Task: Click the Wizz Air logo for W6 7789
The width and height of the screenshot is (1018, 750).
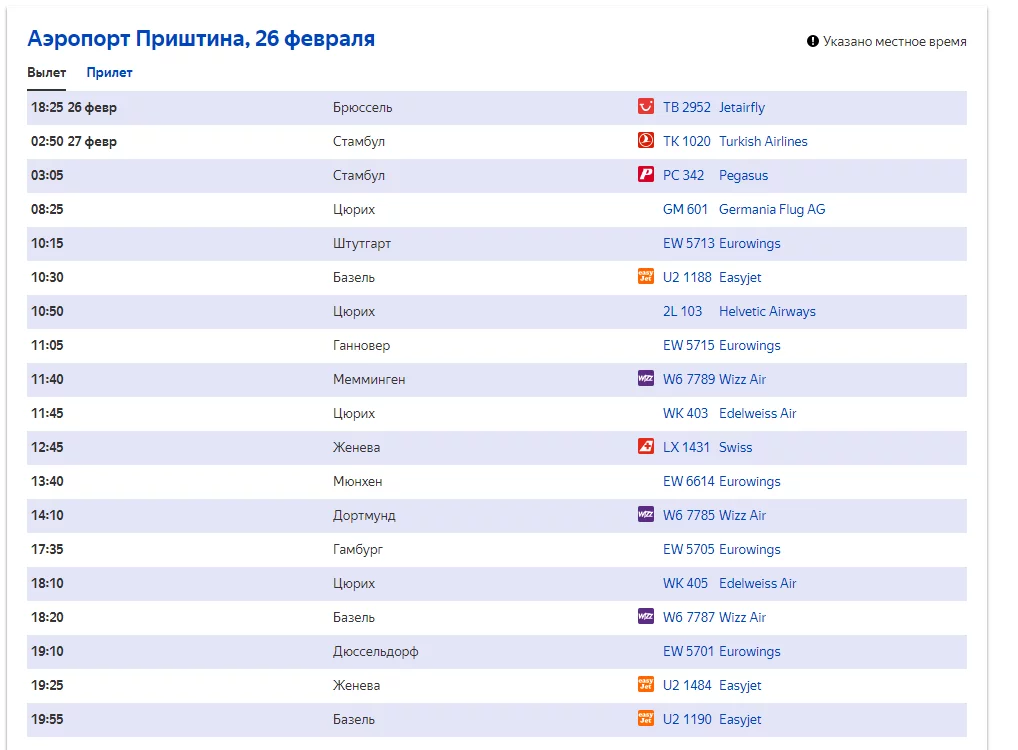Action: [x=646, y=379]
